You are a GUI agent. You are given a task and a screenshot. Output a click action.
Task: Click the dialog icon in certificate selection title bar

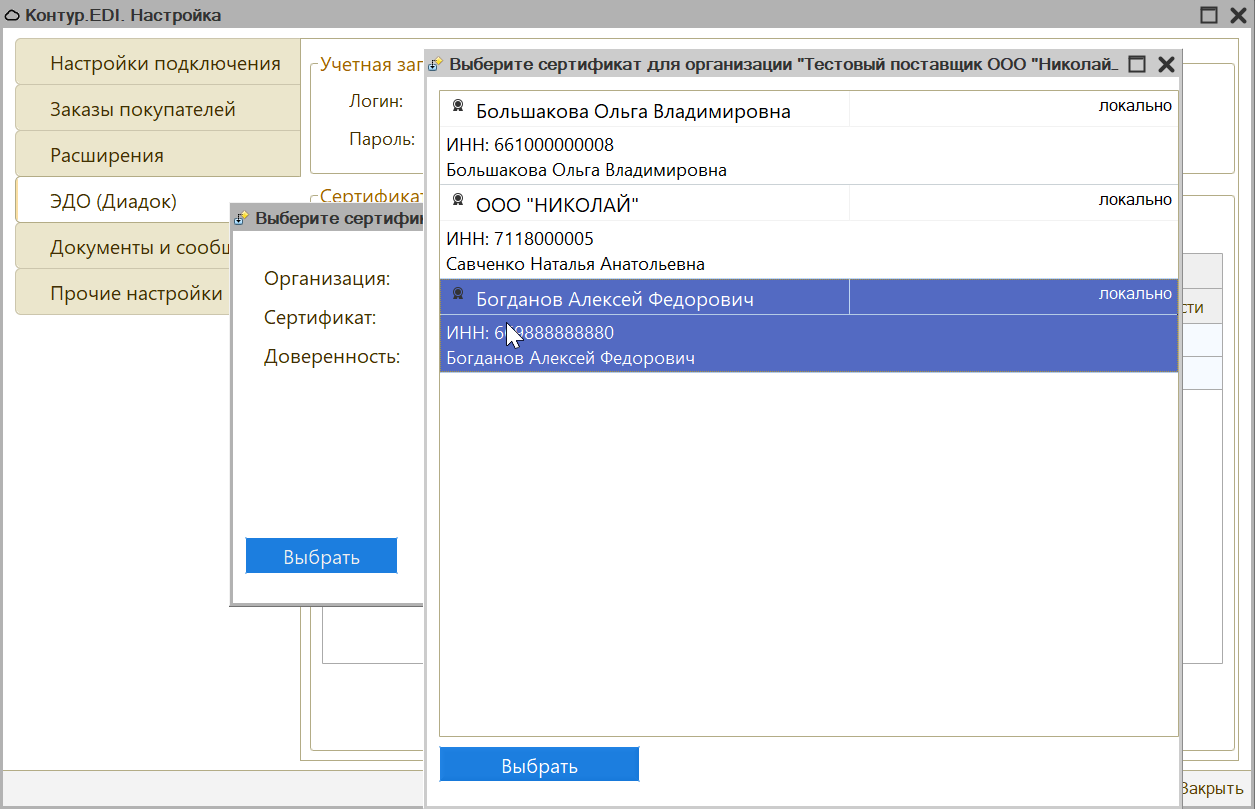[x=436, y=64]
